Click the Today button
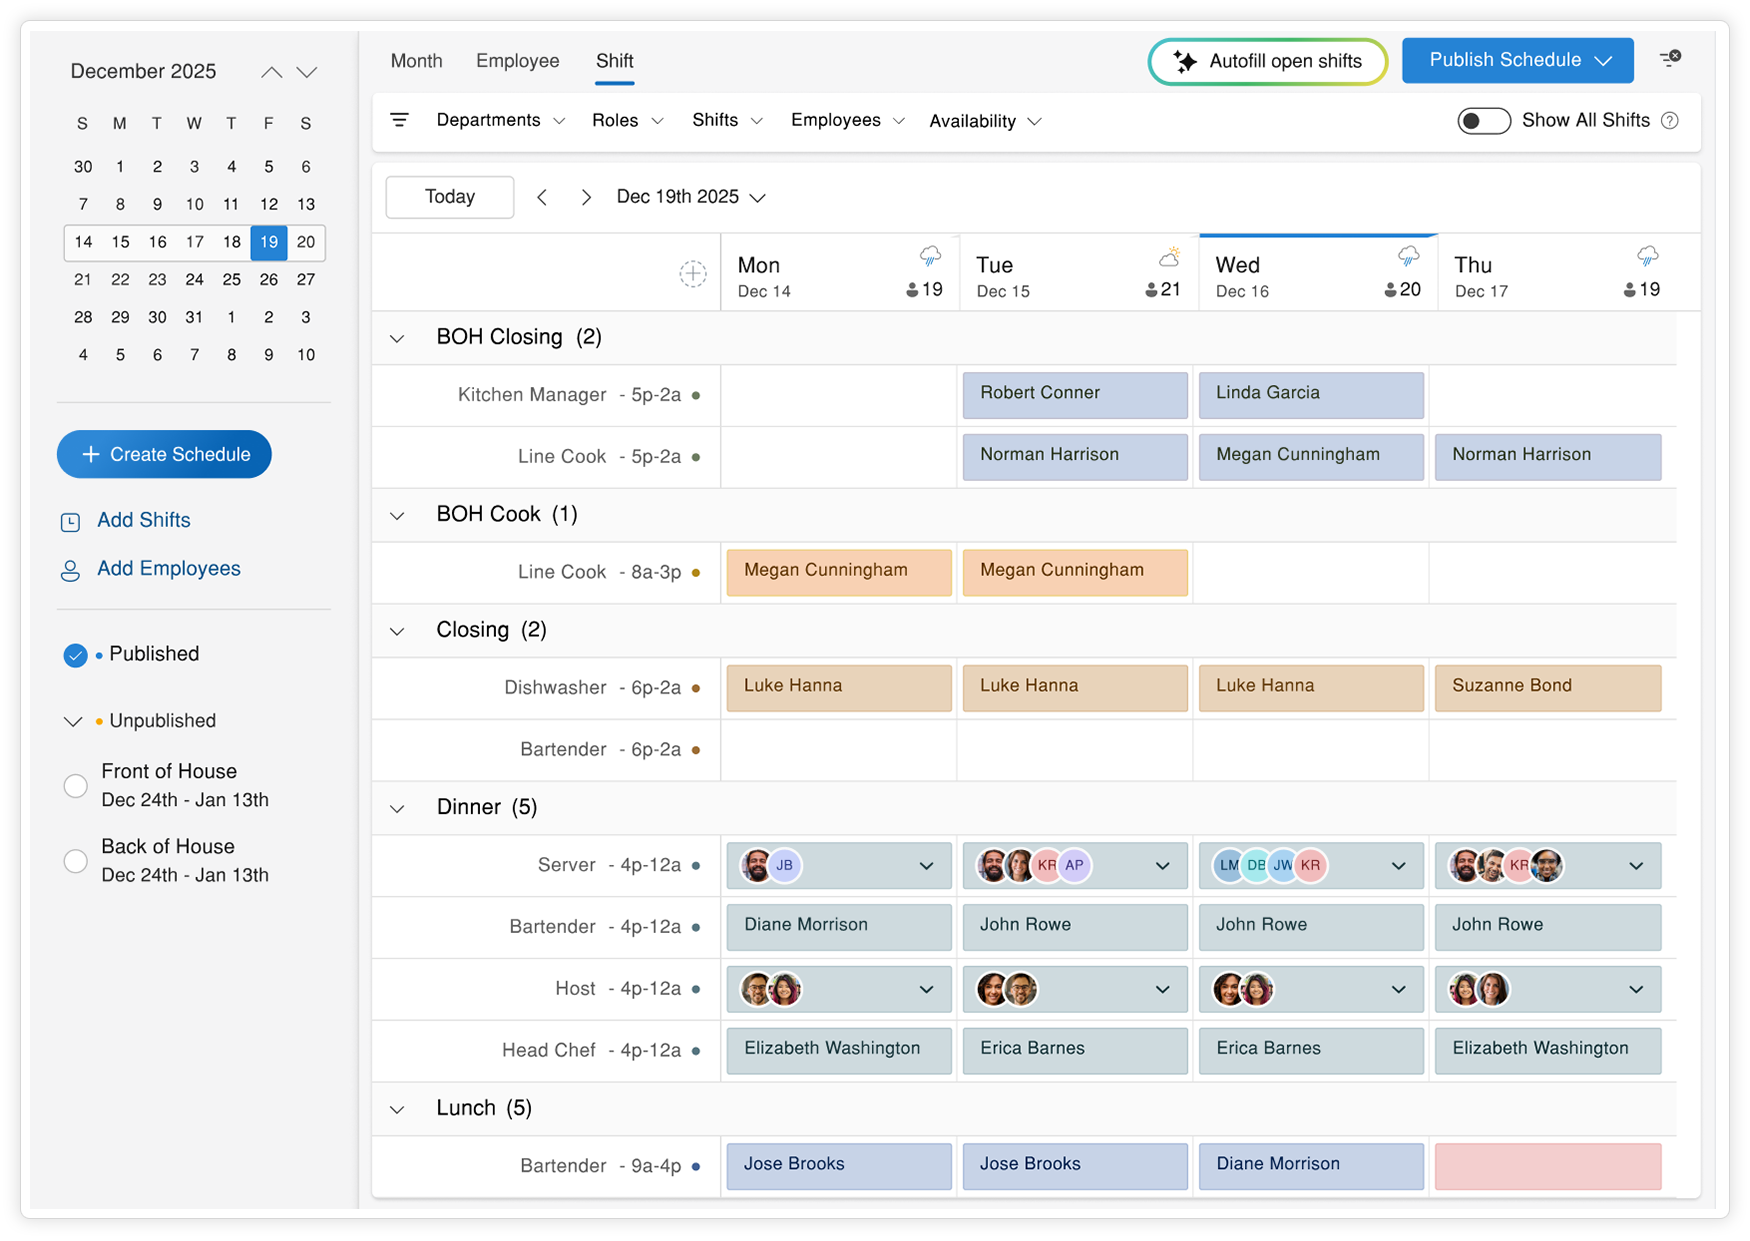The width and height of the screenshot is (1750, 1241). click(x=450, y=197)
